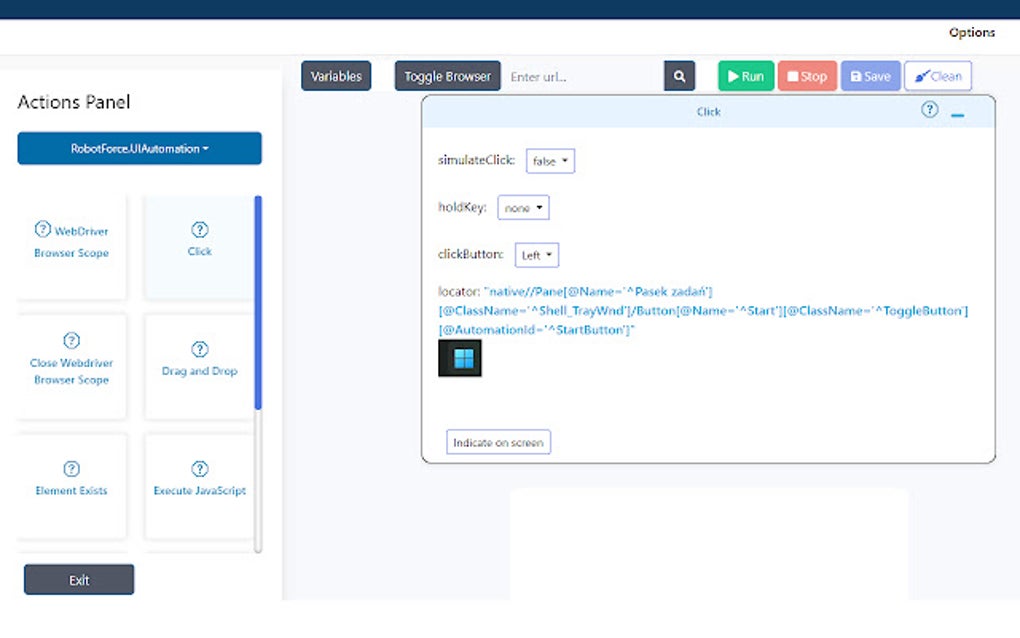Select the Click action card icon
The image size is (1020, 638).
tap(199, 230)
